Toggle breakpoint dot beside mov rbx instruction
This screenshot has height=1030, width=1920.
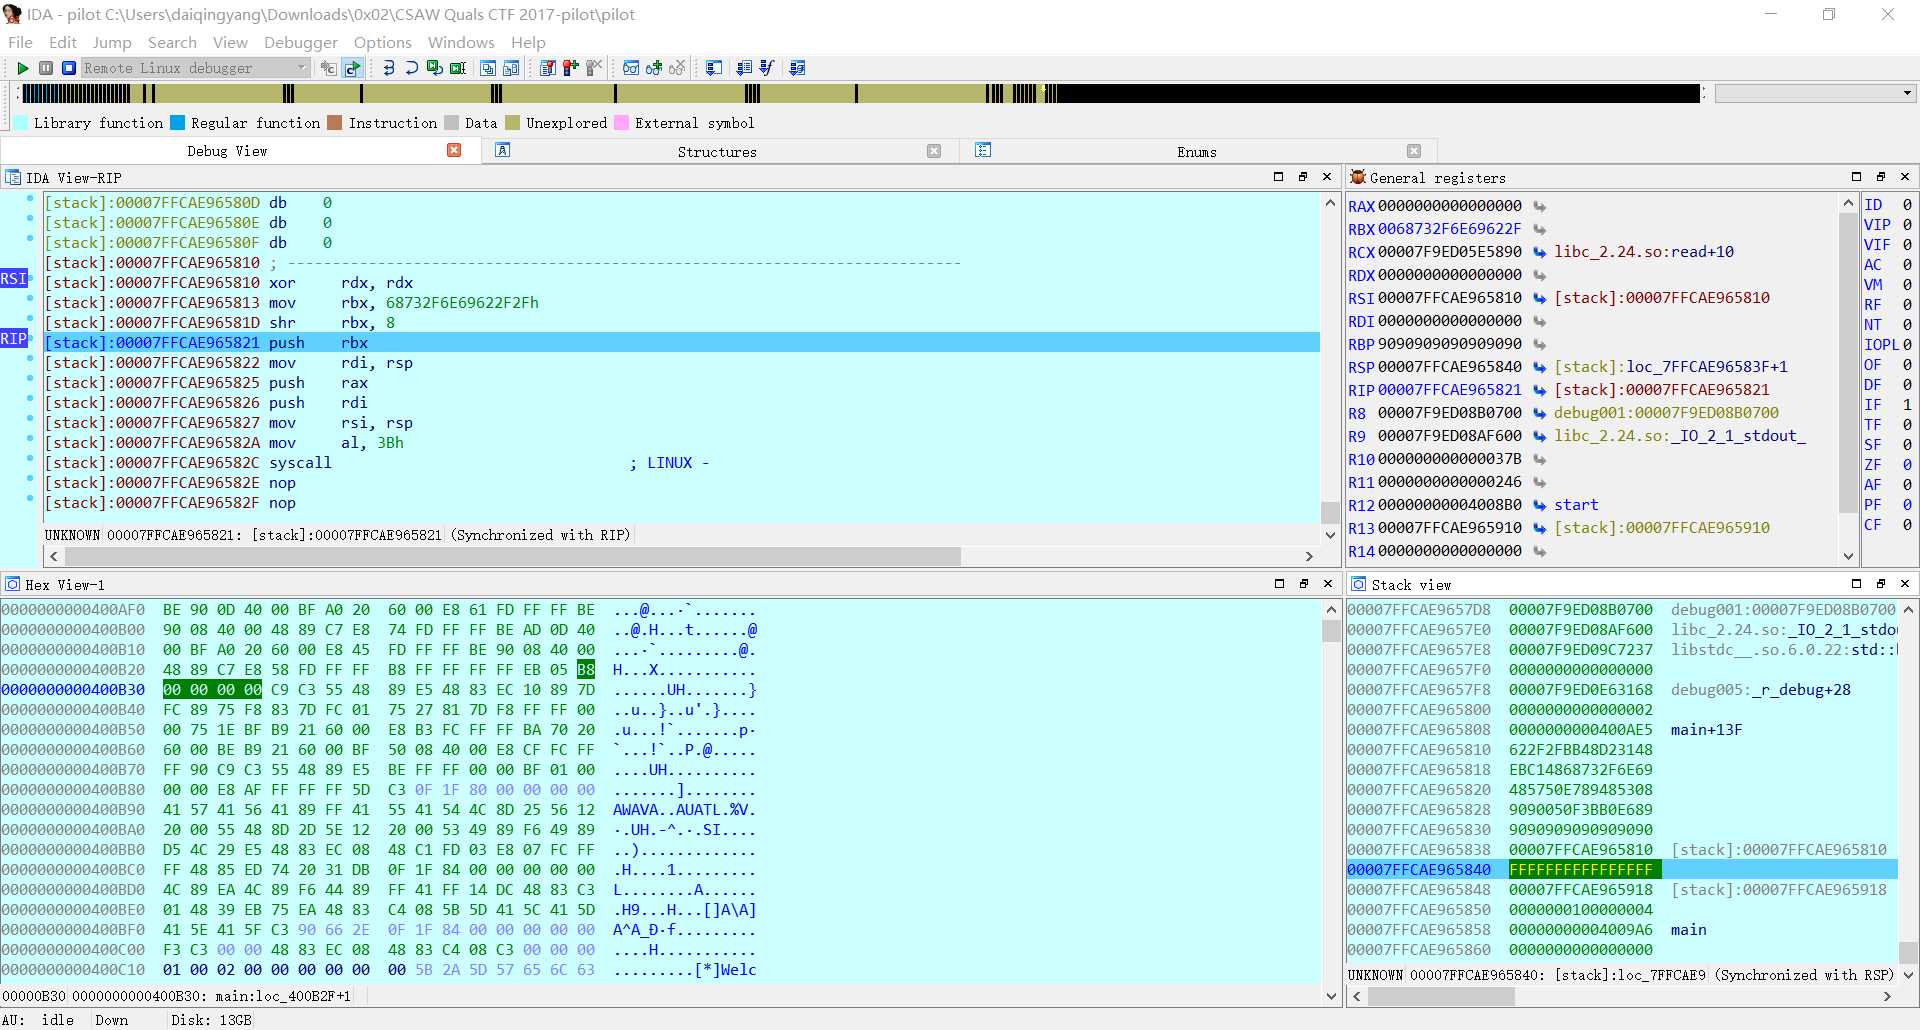coord(30,299)
